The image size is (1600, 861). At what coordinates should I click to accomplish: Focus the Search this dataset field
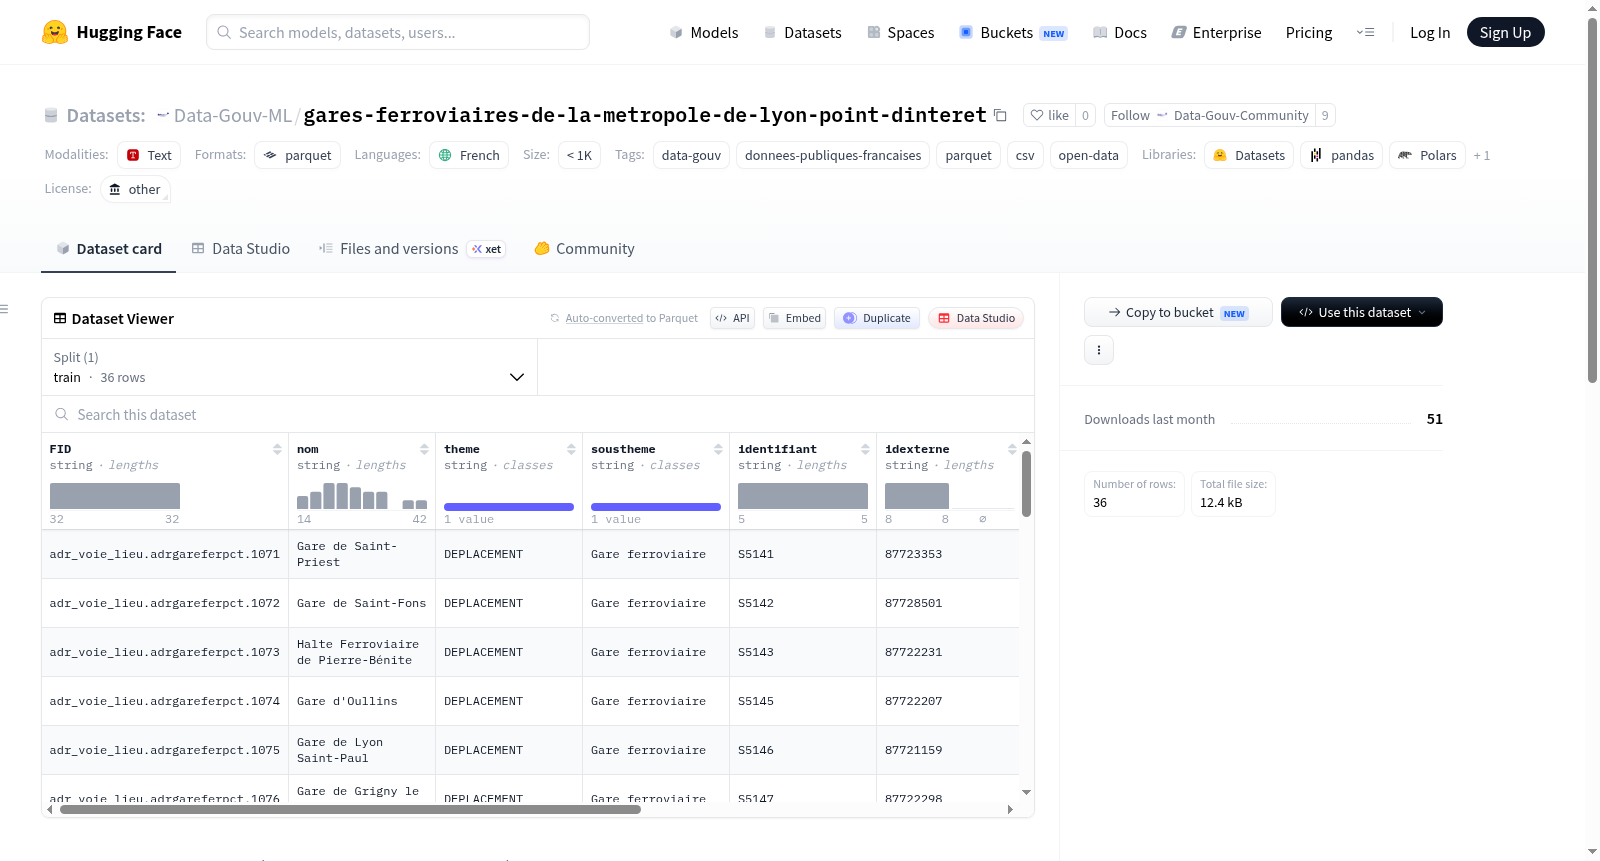tap(538, 414)
